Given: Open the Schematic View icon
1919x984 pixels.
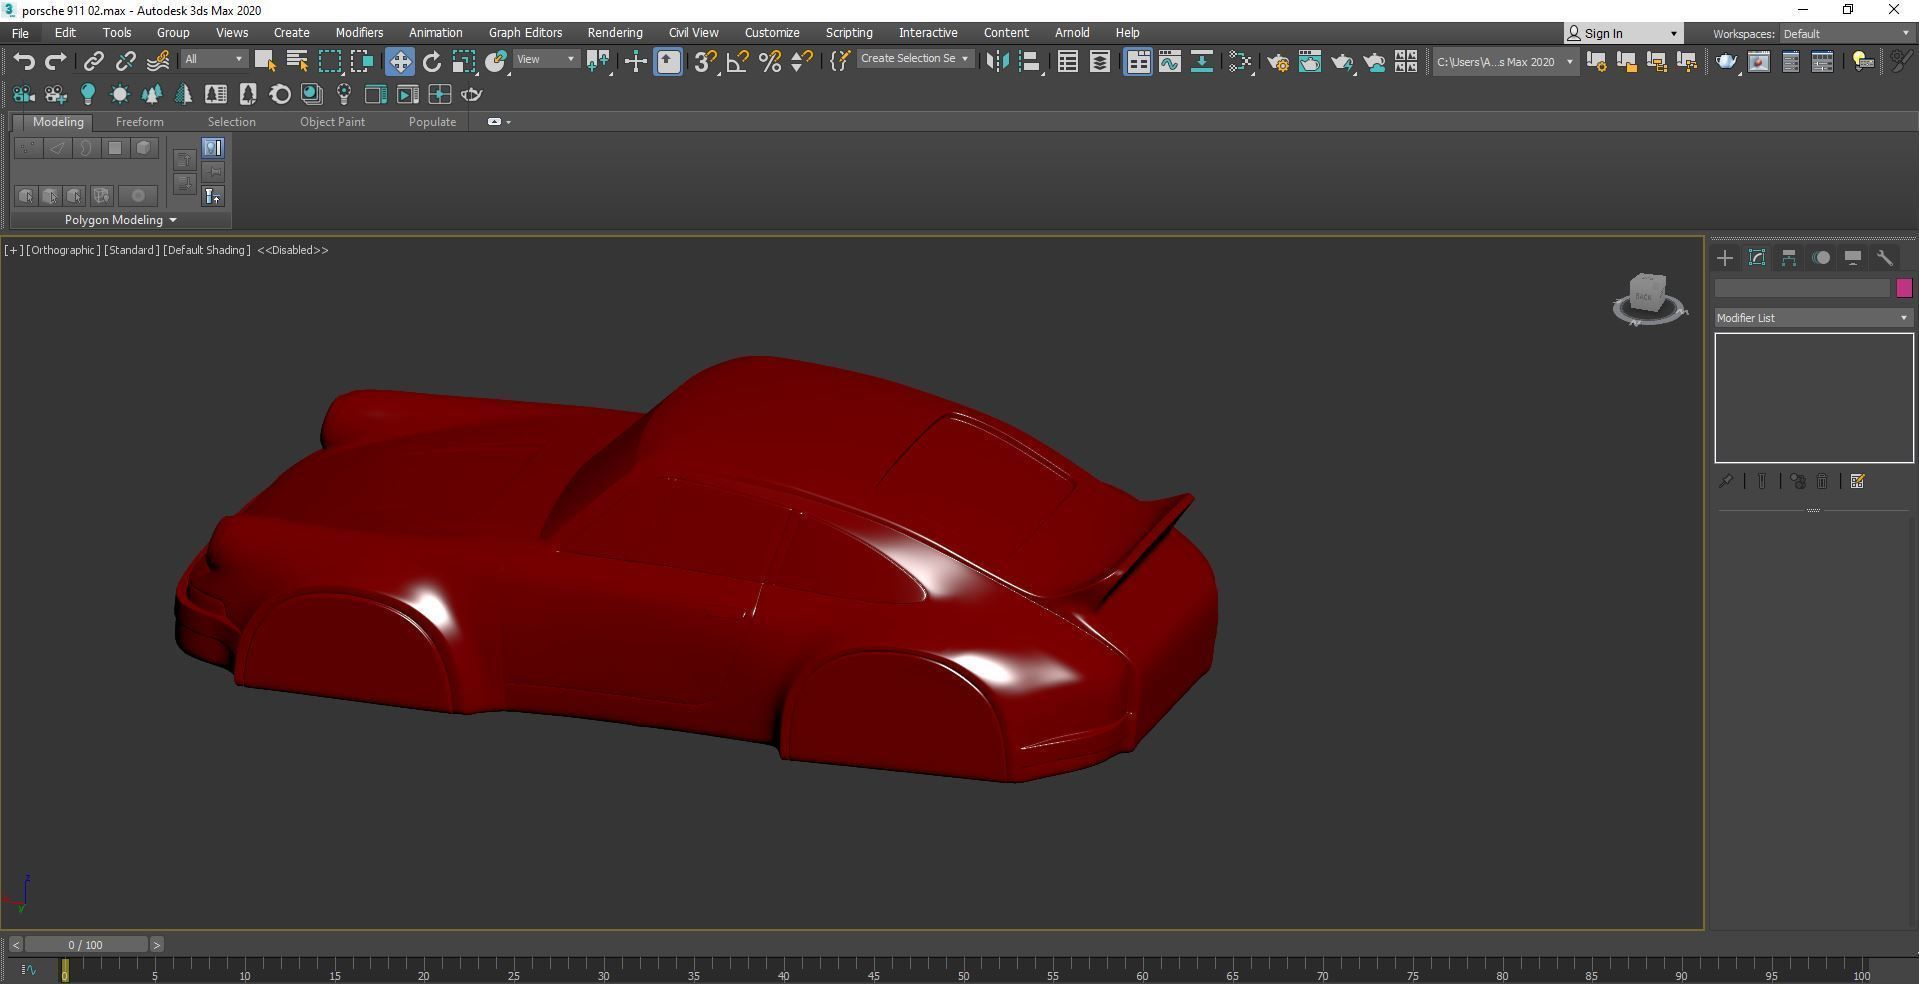Looking at the screenshot, I should (x=1202, y=62).
